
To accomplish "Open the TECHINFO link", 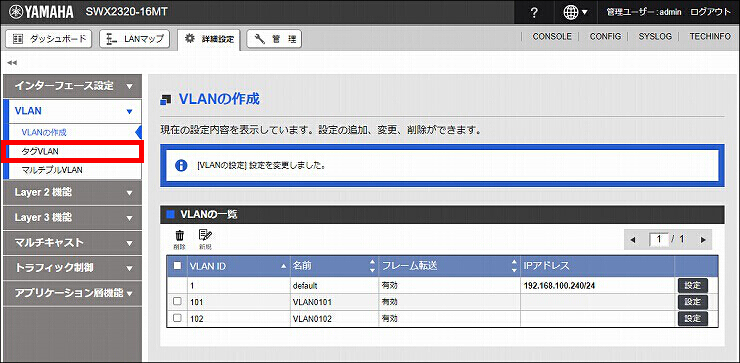I will coord(710,36).
